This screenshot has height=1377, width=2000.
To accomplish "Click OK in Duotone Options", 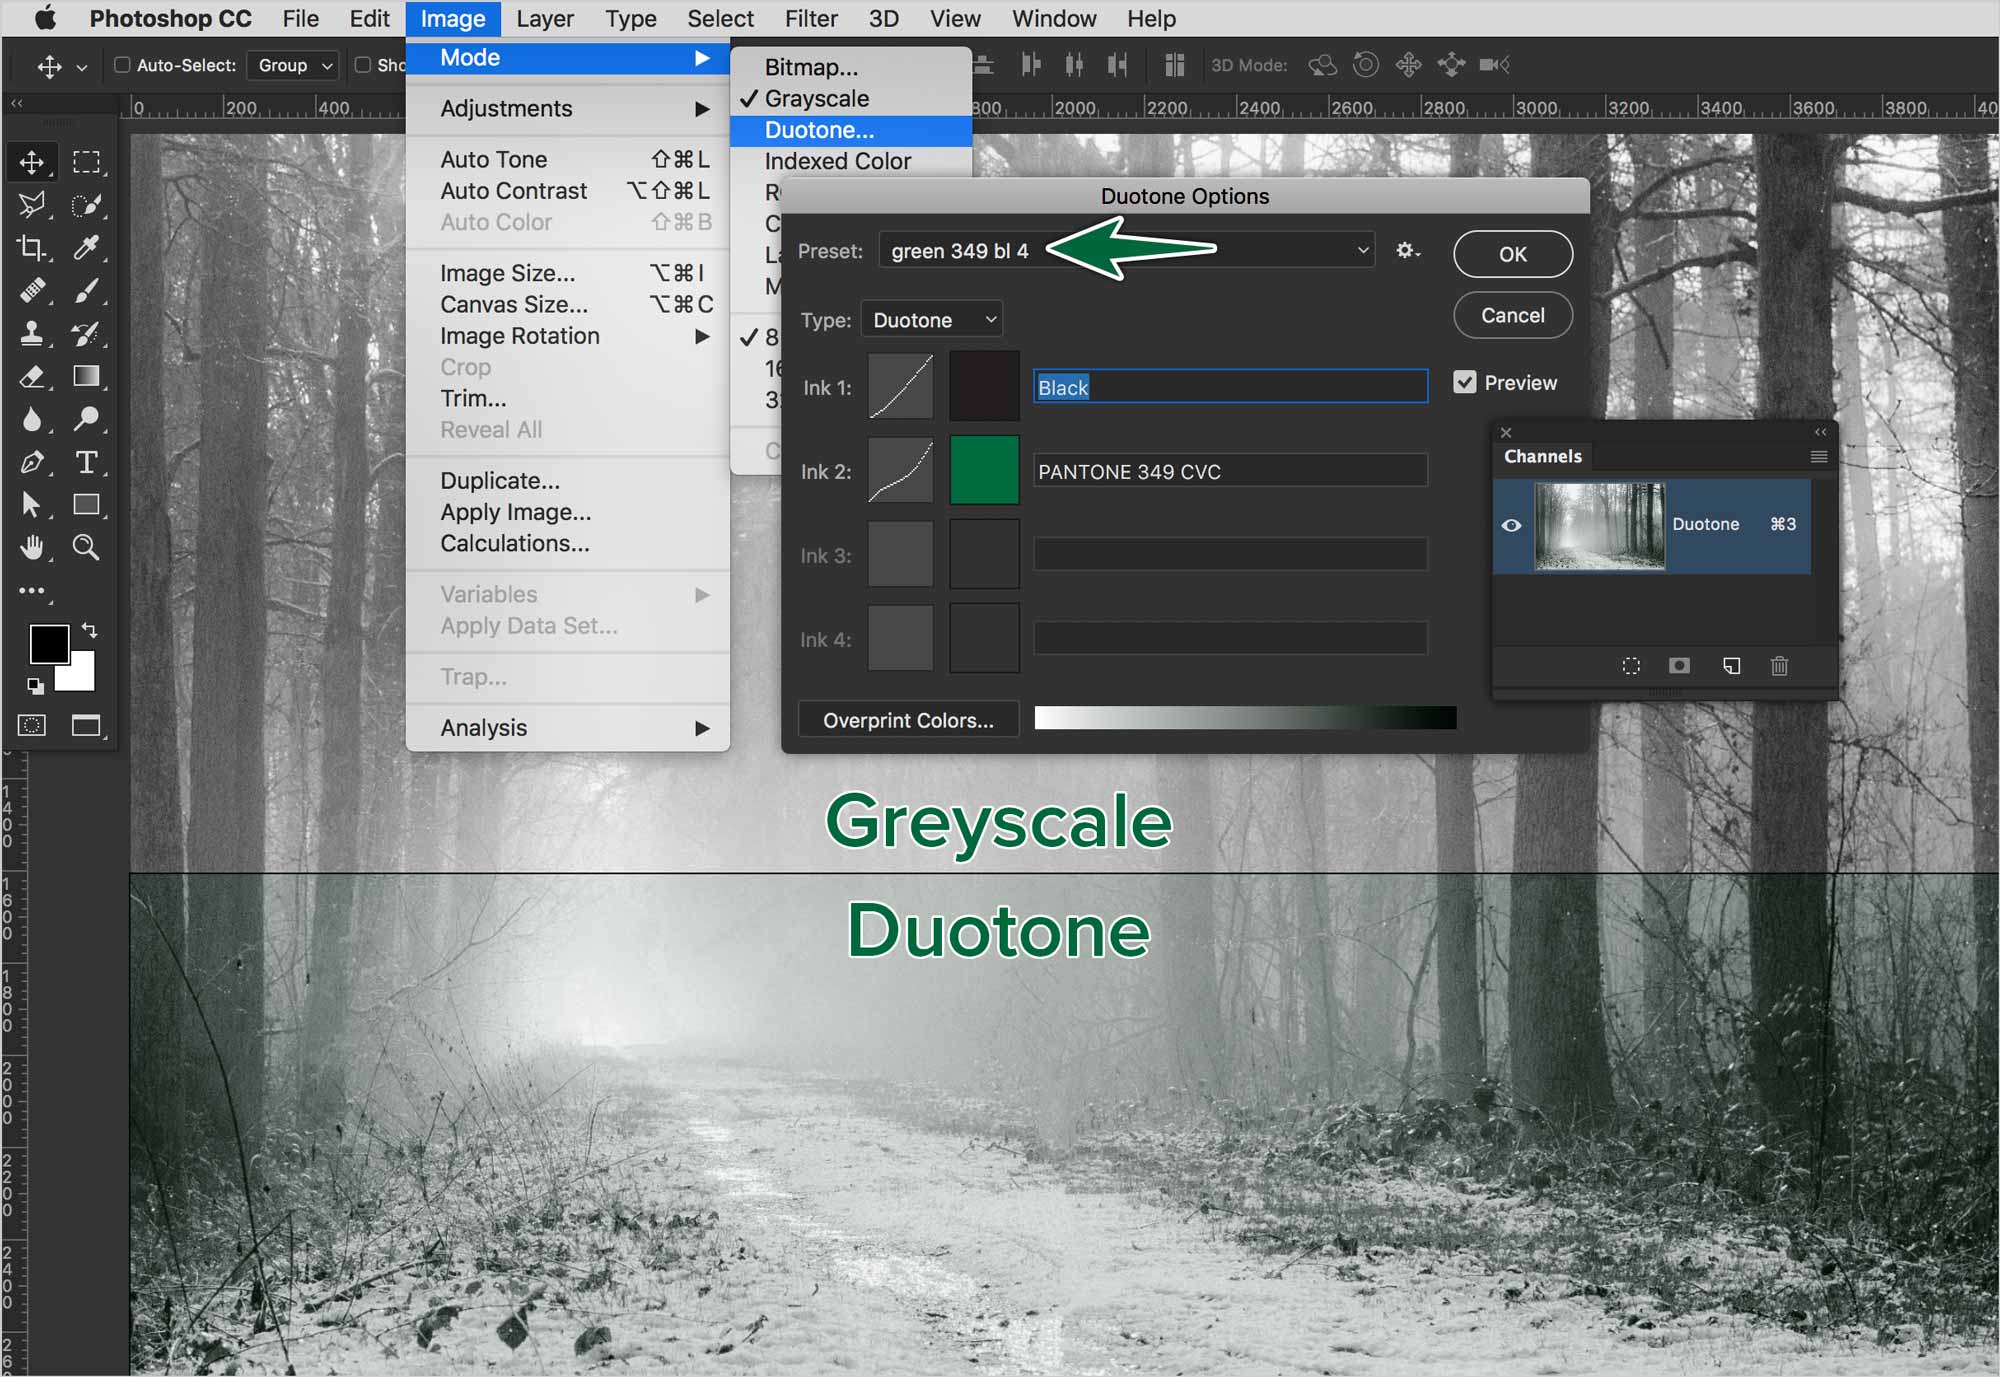I will click(1512, 254).
